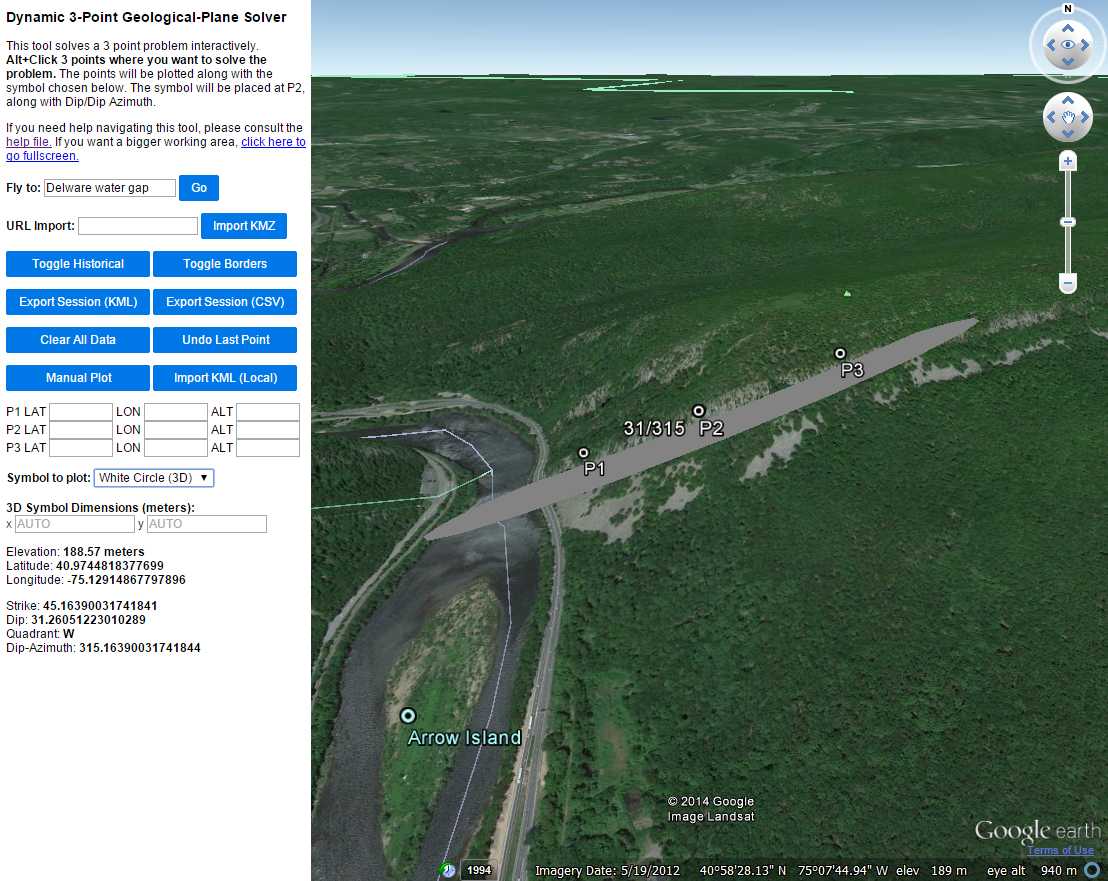Zoom out with the minus button

(x=1068, y=284)
